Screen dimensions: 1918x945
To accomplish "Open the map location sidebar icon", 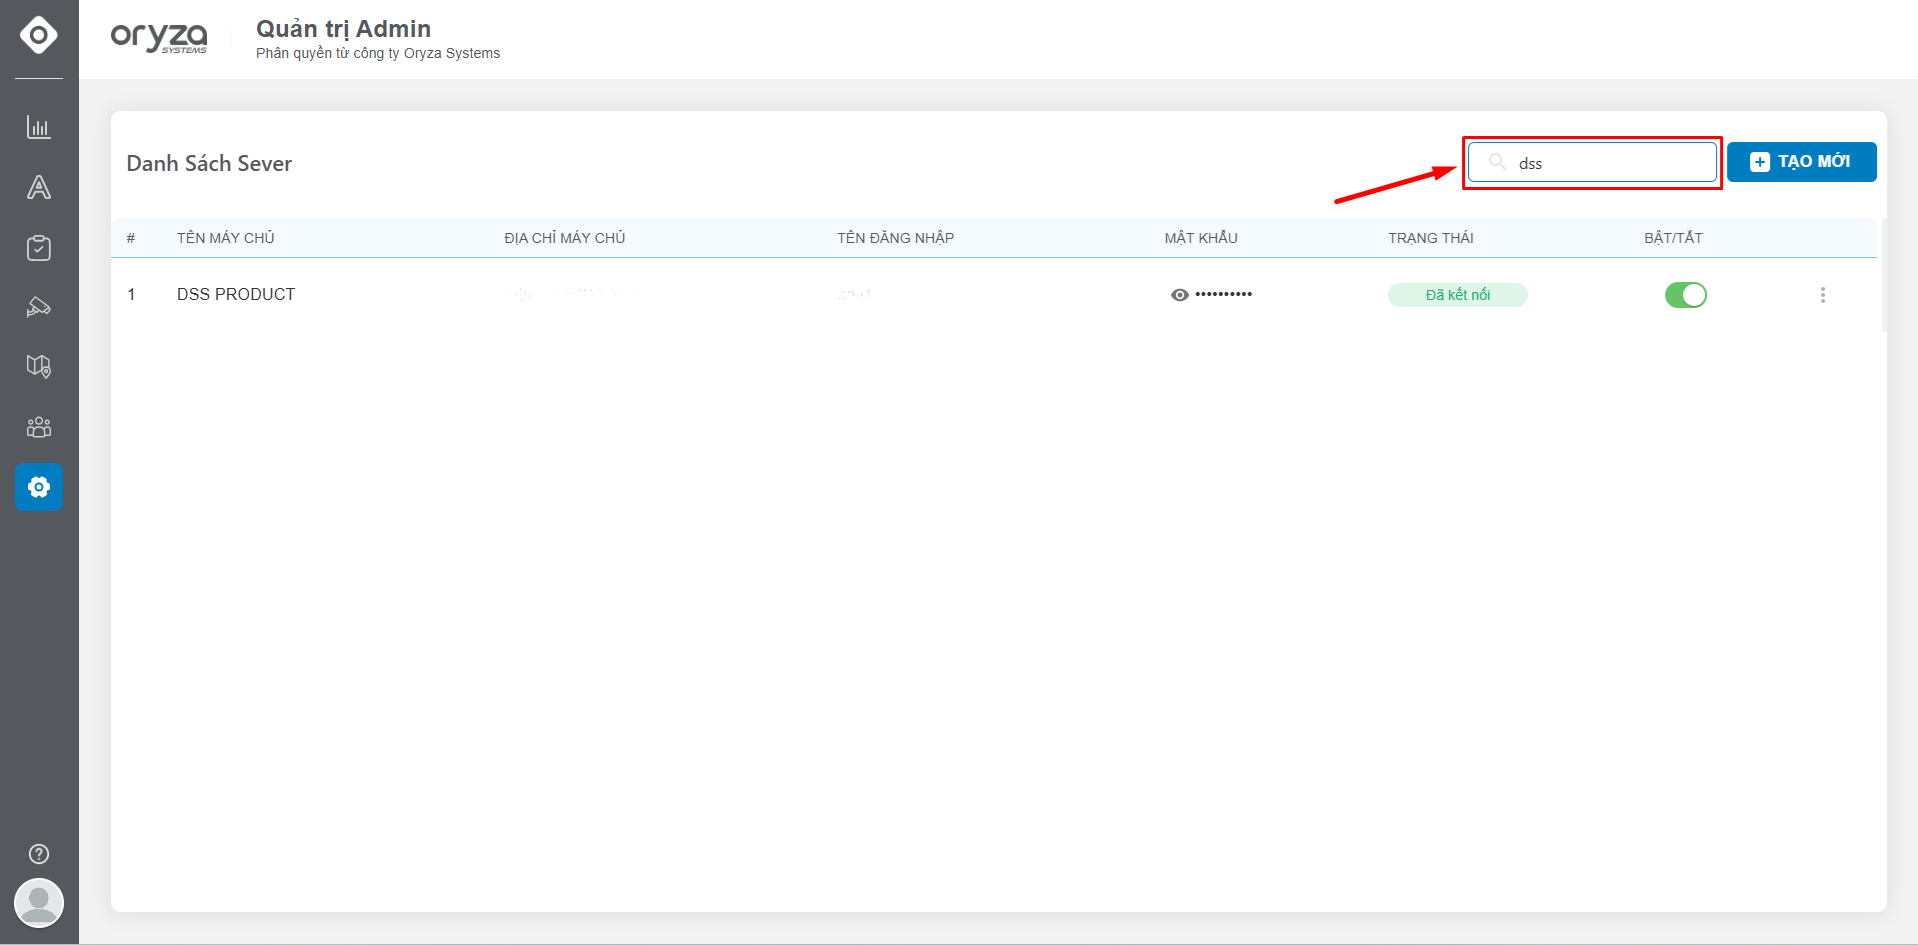I will pos(38,367).
